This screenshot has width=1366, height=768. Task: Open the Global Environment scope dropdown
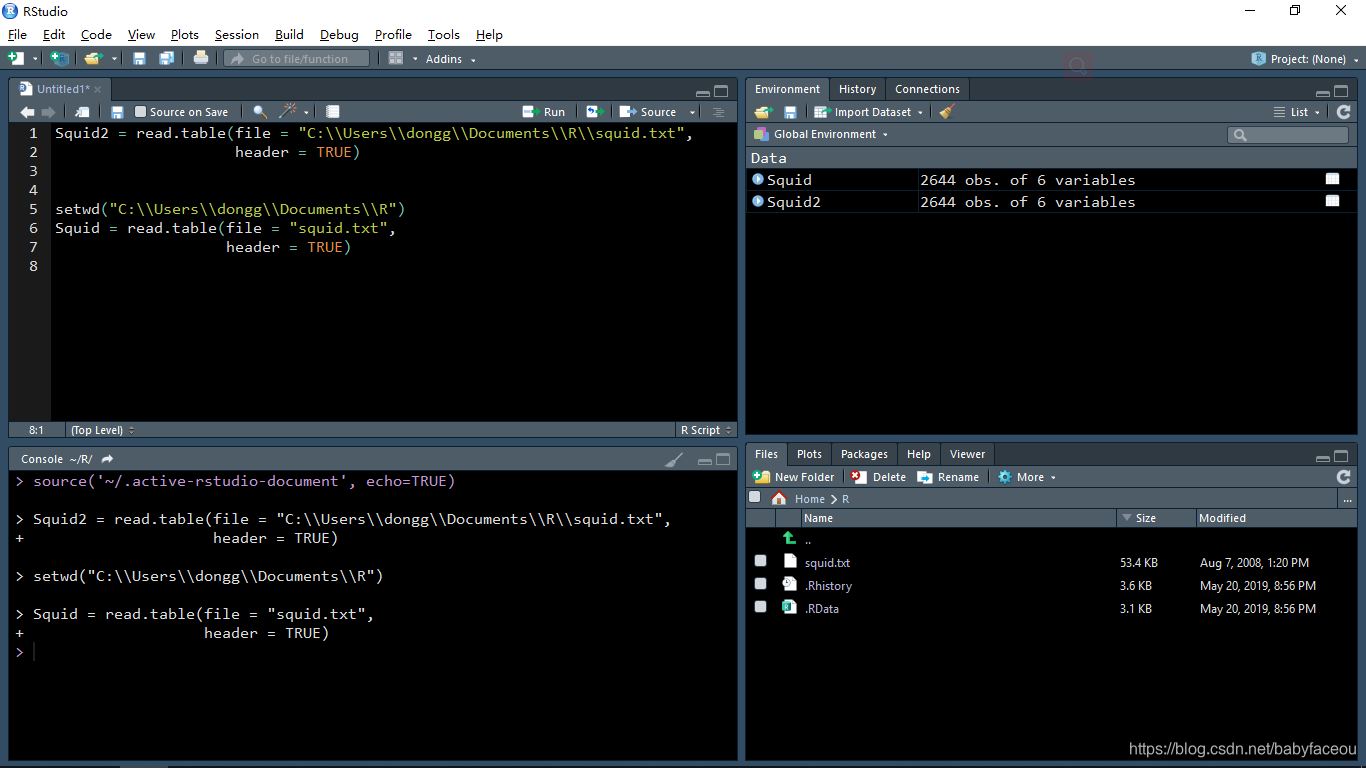[821, 134]
